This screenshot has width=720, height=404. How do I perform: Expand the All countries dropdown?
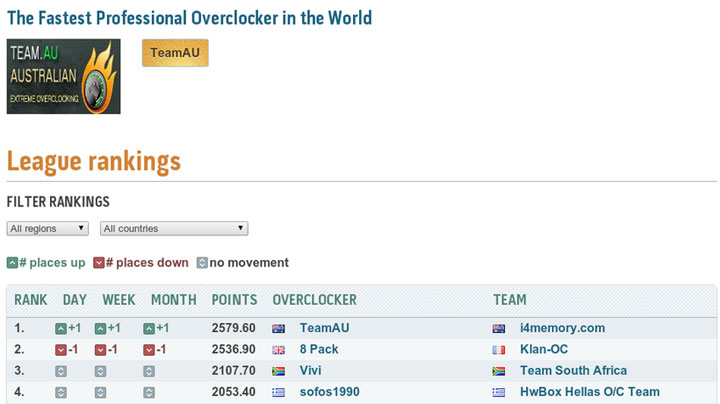(173, 228)
